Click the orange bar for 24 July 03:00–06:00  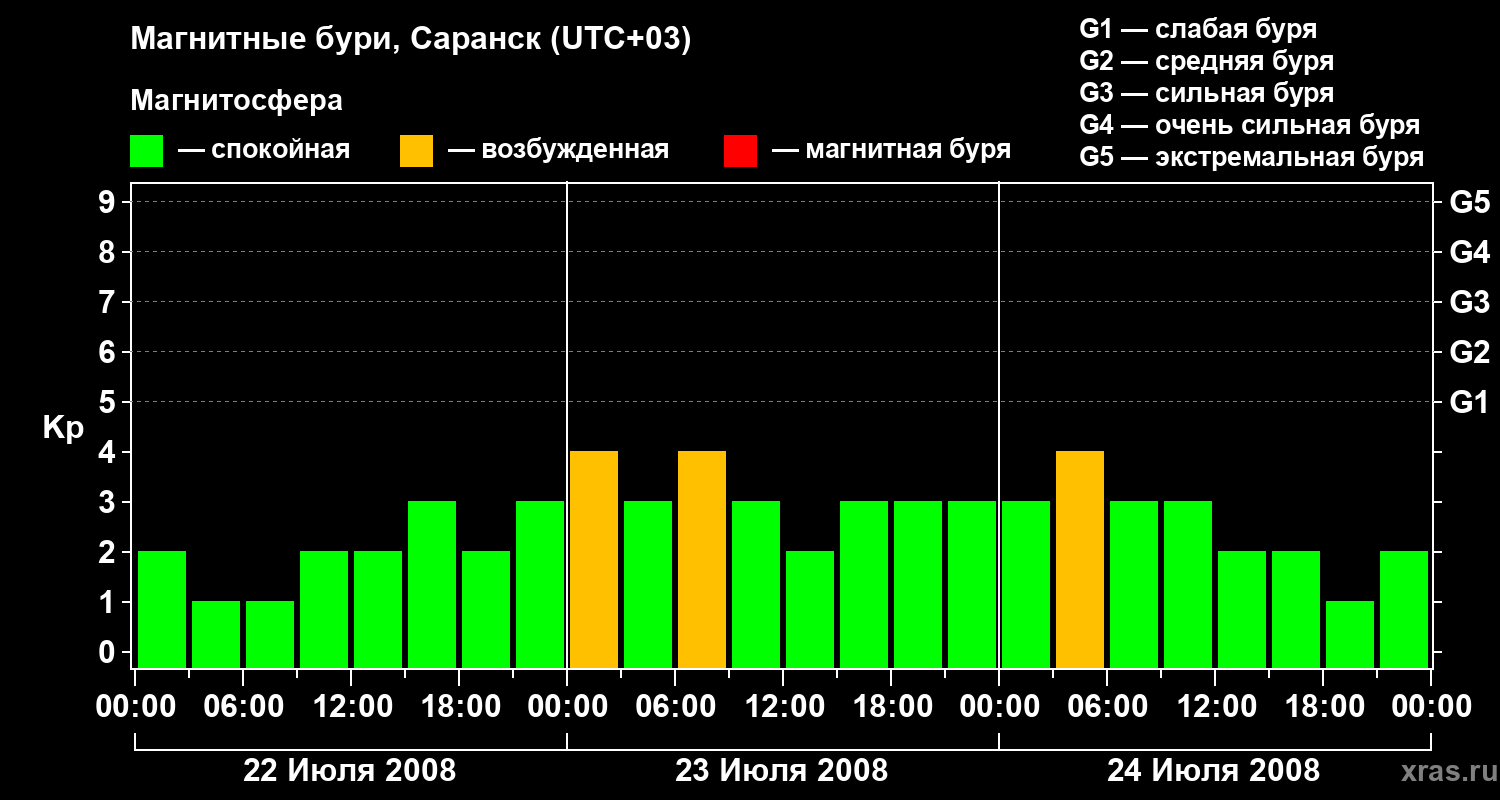tap(1080, 559)
